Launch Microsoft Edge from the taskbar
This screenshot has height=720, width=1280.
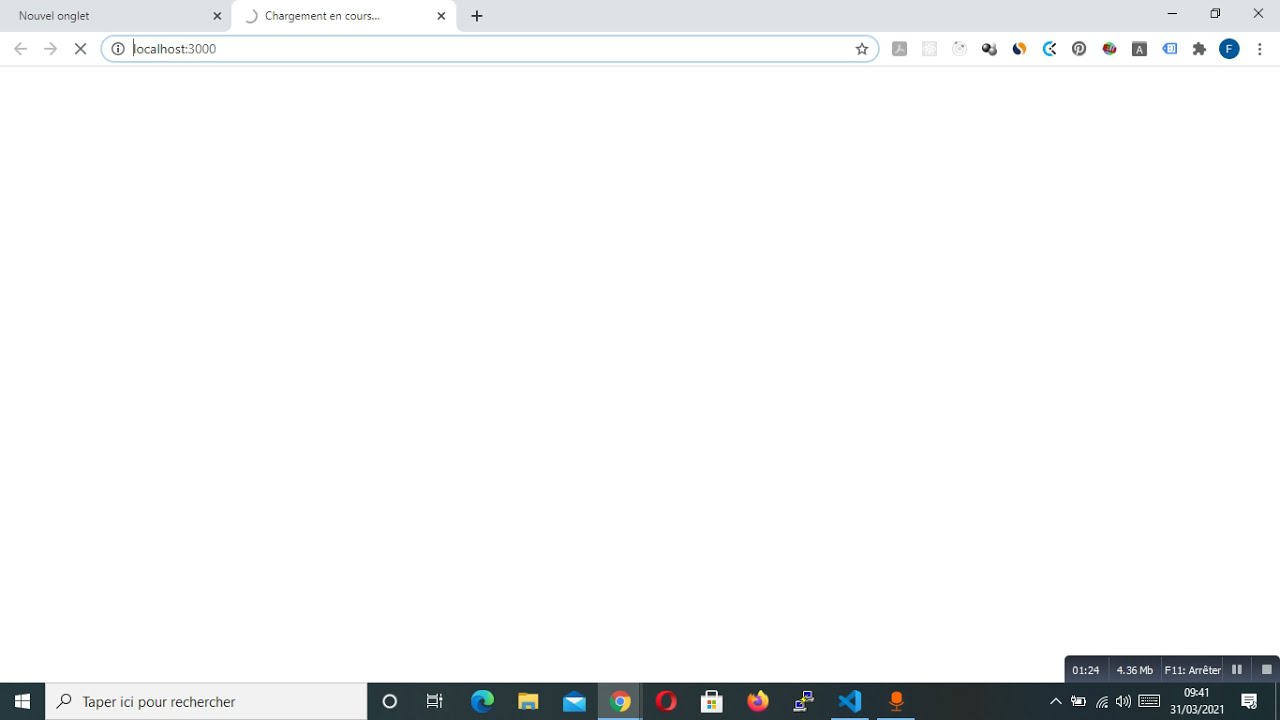tap(482, 701)
